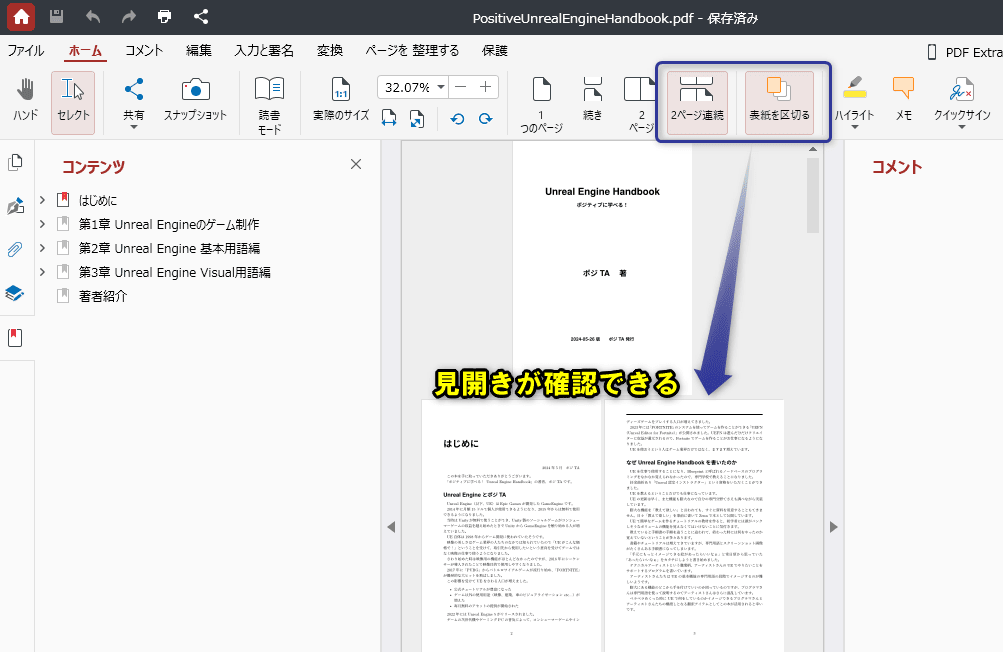Viewport: 1003px width, 652px height.
Task: Take a Snapshot (スナップショット)
Action: point(195,100)
